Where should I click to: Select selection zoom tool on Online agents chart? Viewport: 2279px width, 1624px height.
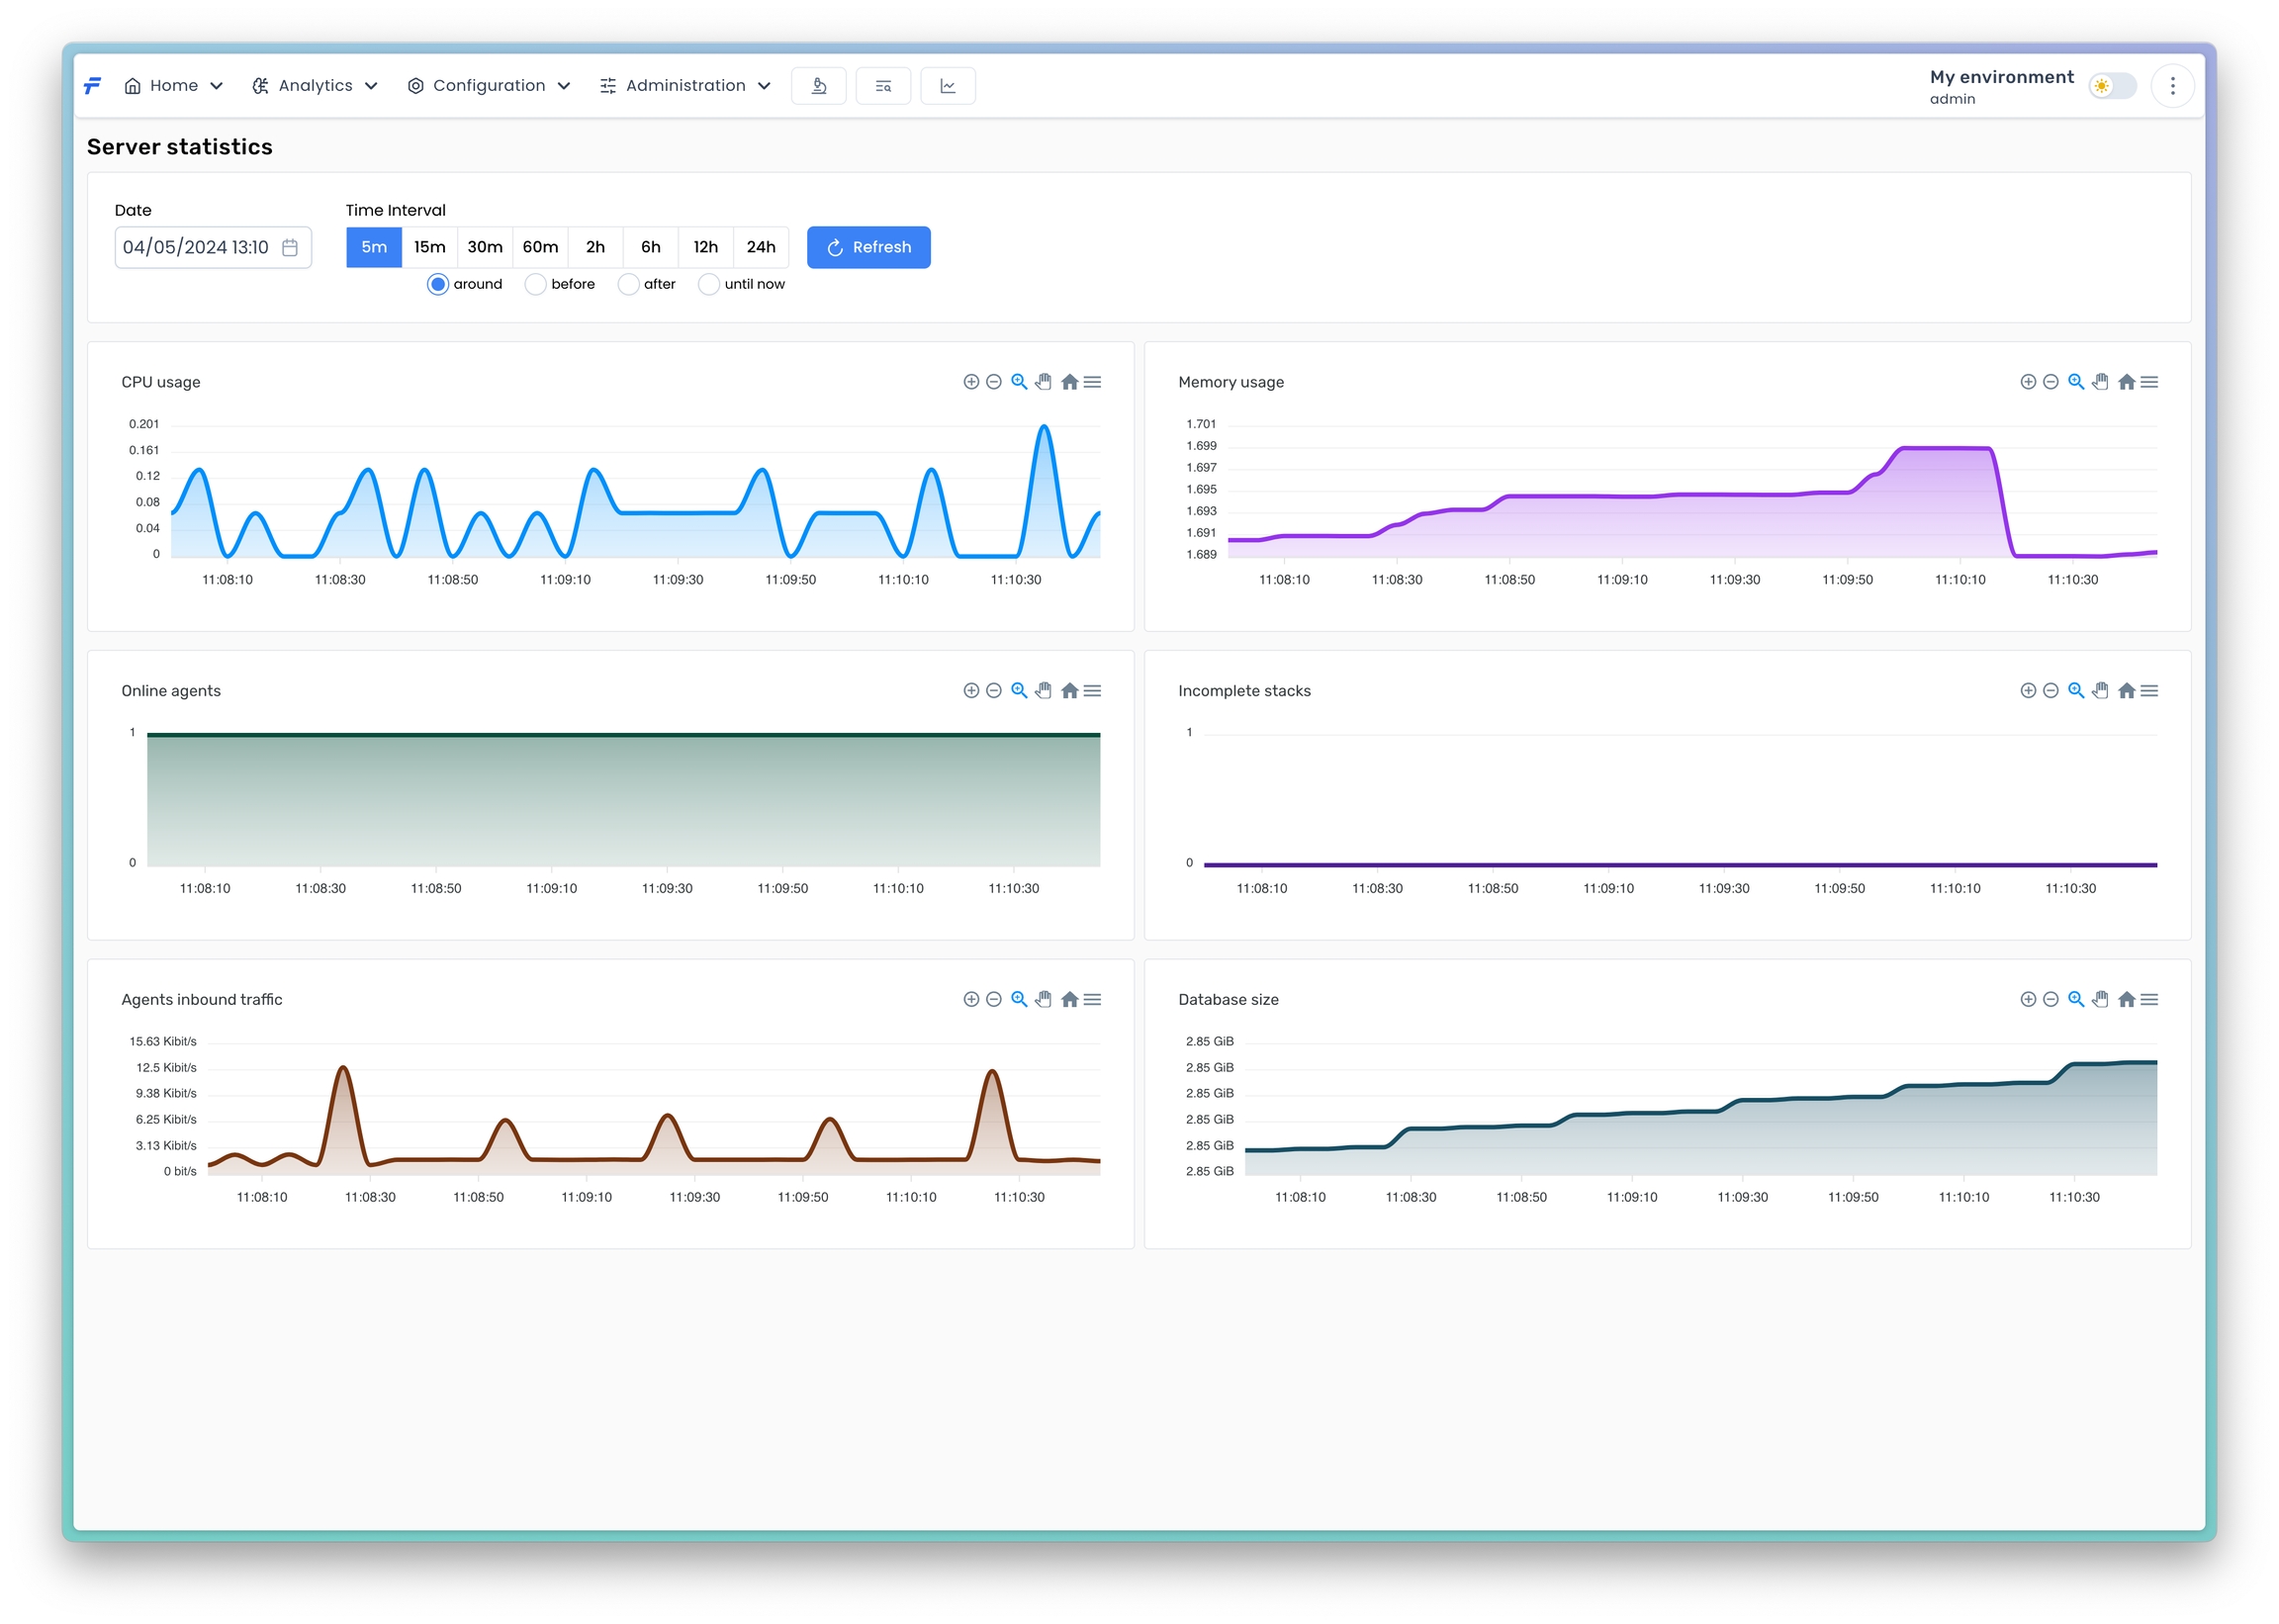pyautogui.click(x=1018, y=691)
